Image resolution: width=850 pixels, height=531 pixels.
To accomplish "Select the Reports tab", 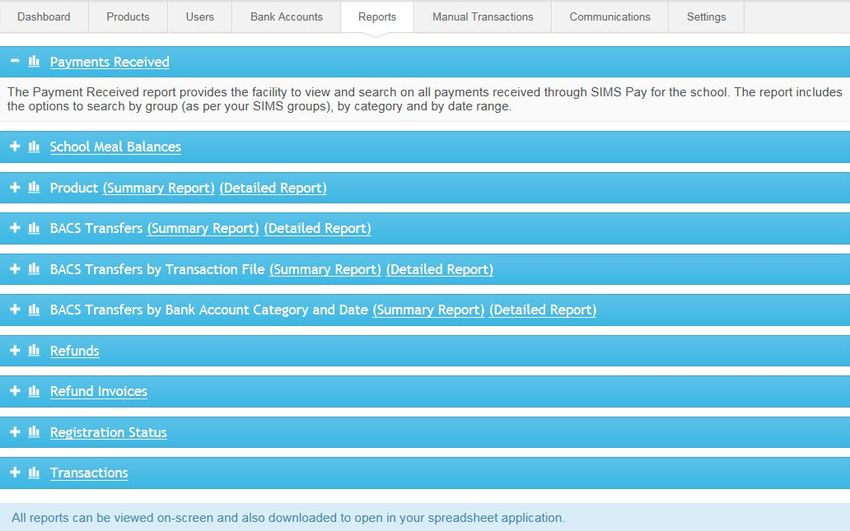I will (377, 17).
